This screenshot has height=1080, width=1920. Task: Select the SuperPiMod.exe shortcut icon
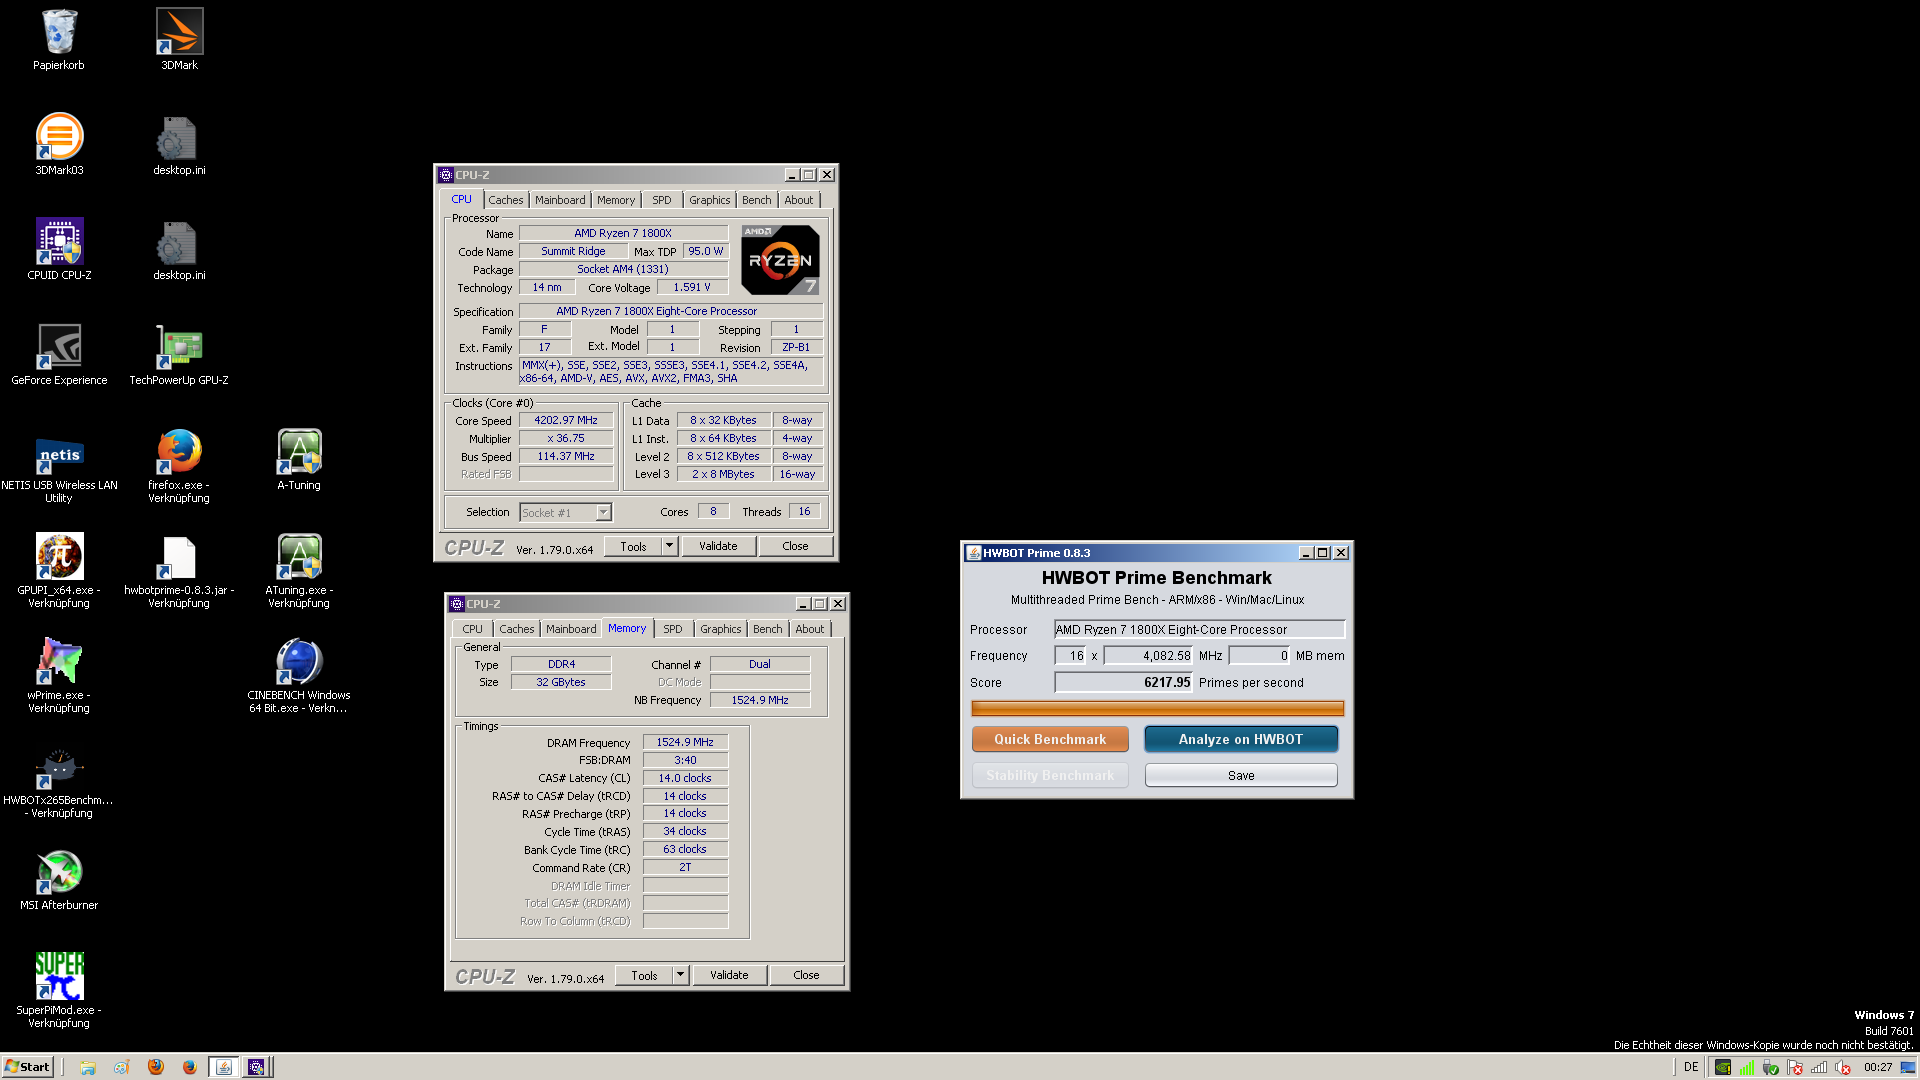coord(59,991)
